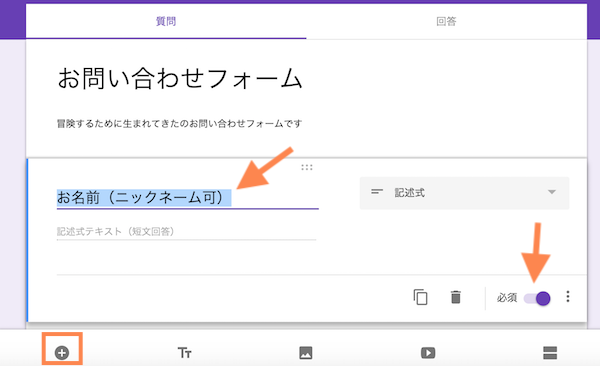
Task: Add a new section to the form
Action: 550,353
